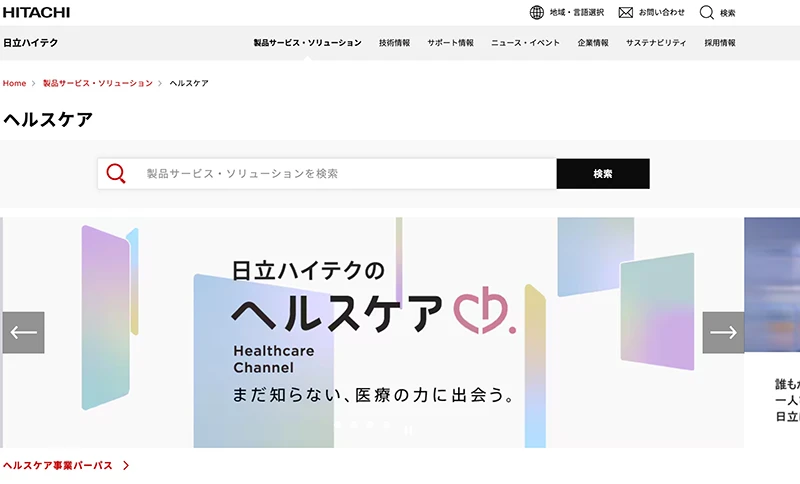The image size is (800, 484).
Task: Click the magnifier icon in the header
Action: click(707, 12)
